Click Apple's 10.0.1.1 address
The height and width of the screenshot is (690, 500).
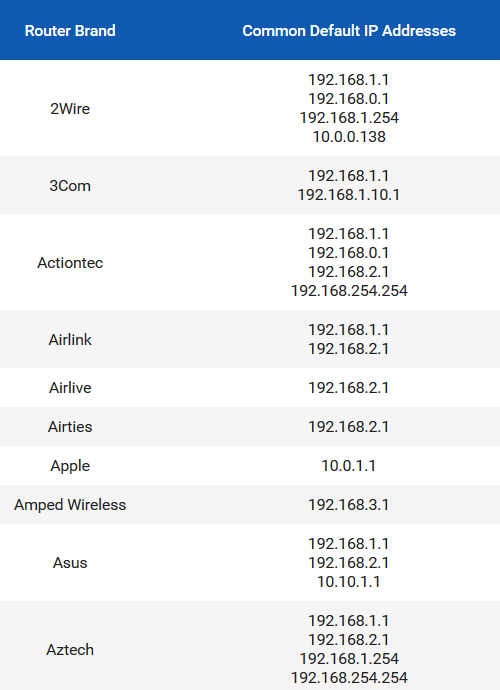click(x=349, y=466)
